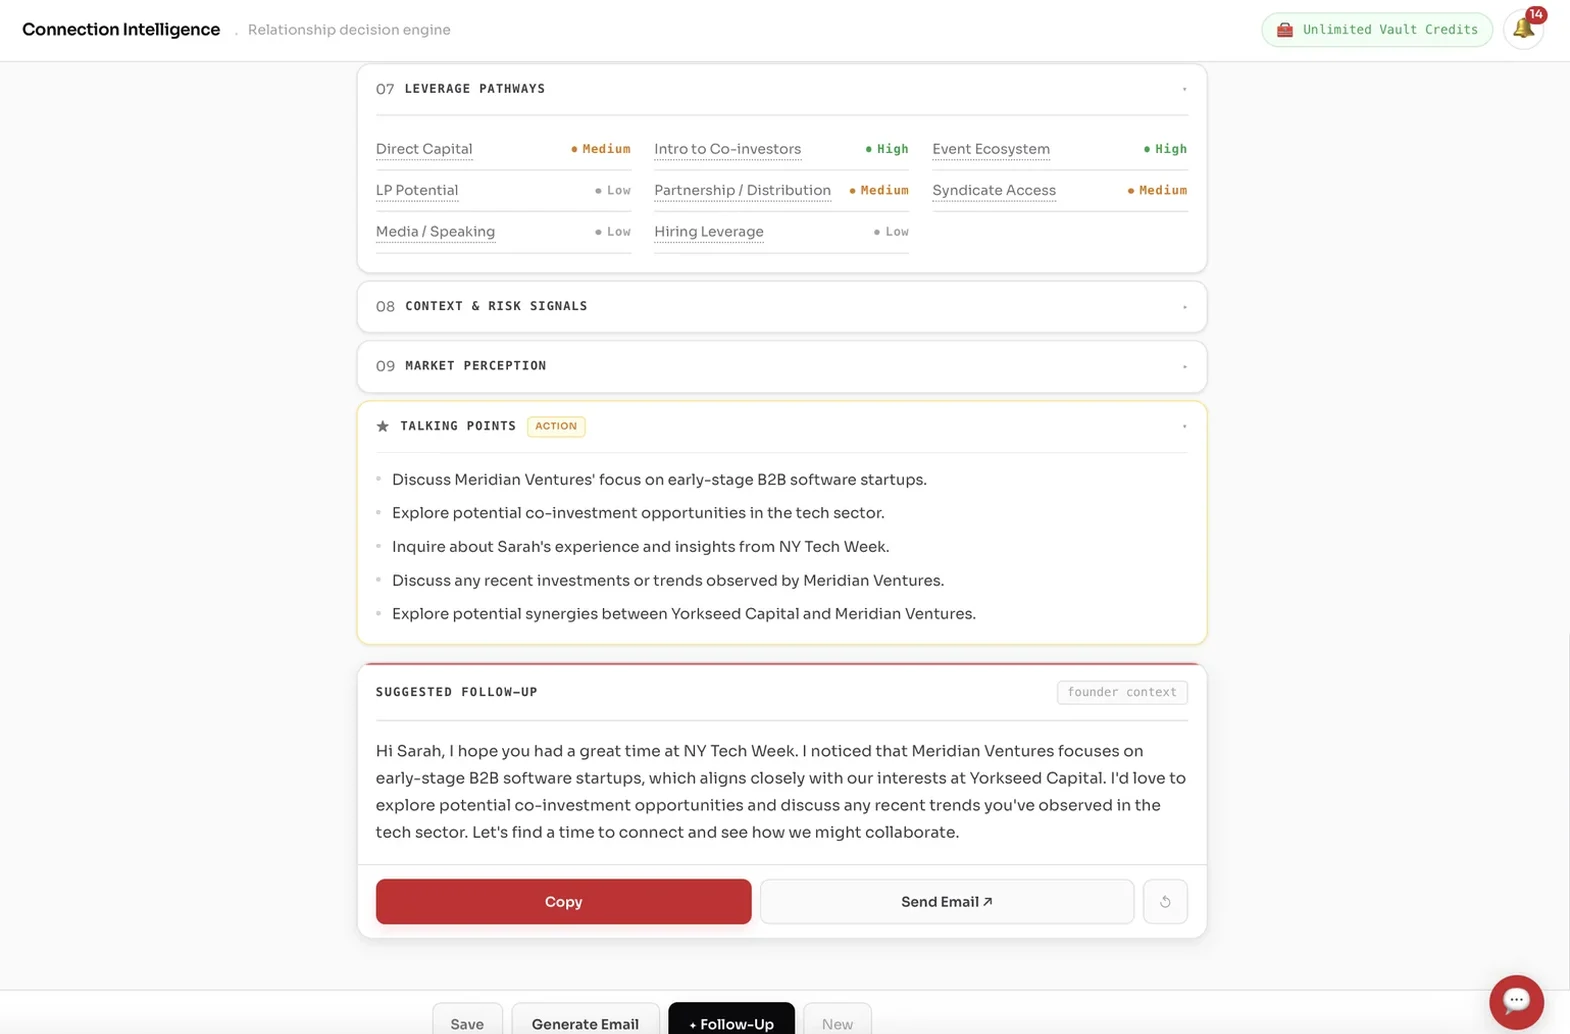The height and width of the screenshot is (1034, 1570).
Task: Collapse the Leverage Pathways section
Action: pyautogui.click(x=1184, y=89)
